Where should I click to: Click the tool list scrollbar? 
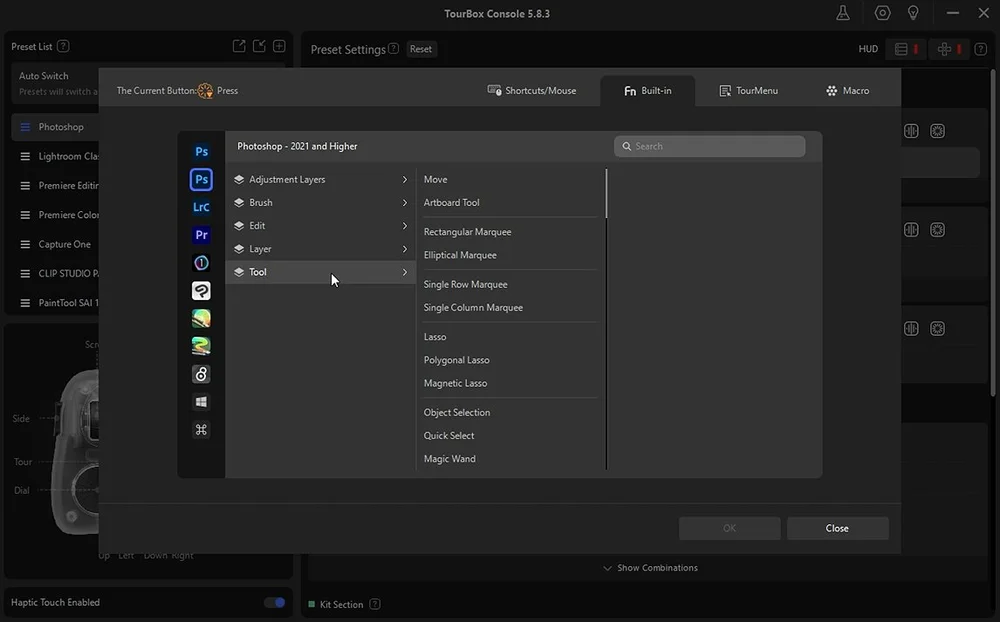coord(606,193)
